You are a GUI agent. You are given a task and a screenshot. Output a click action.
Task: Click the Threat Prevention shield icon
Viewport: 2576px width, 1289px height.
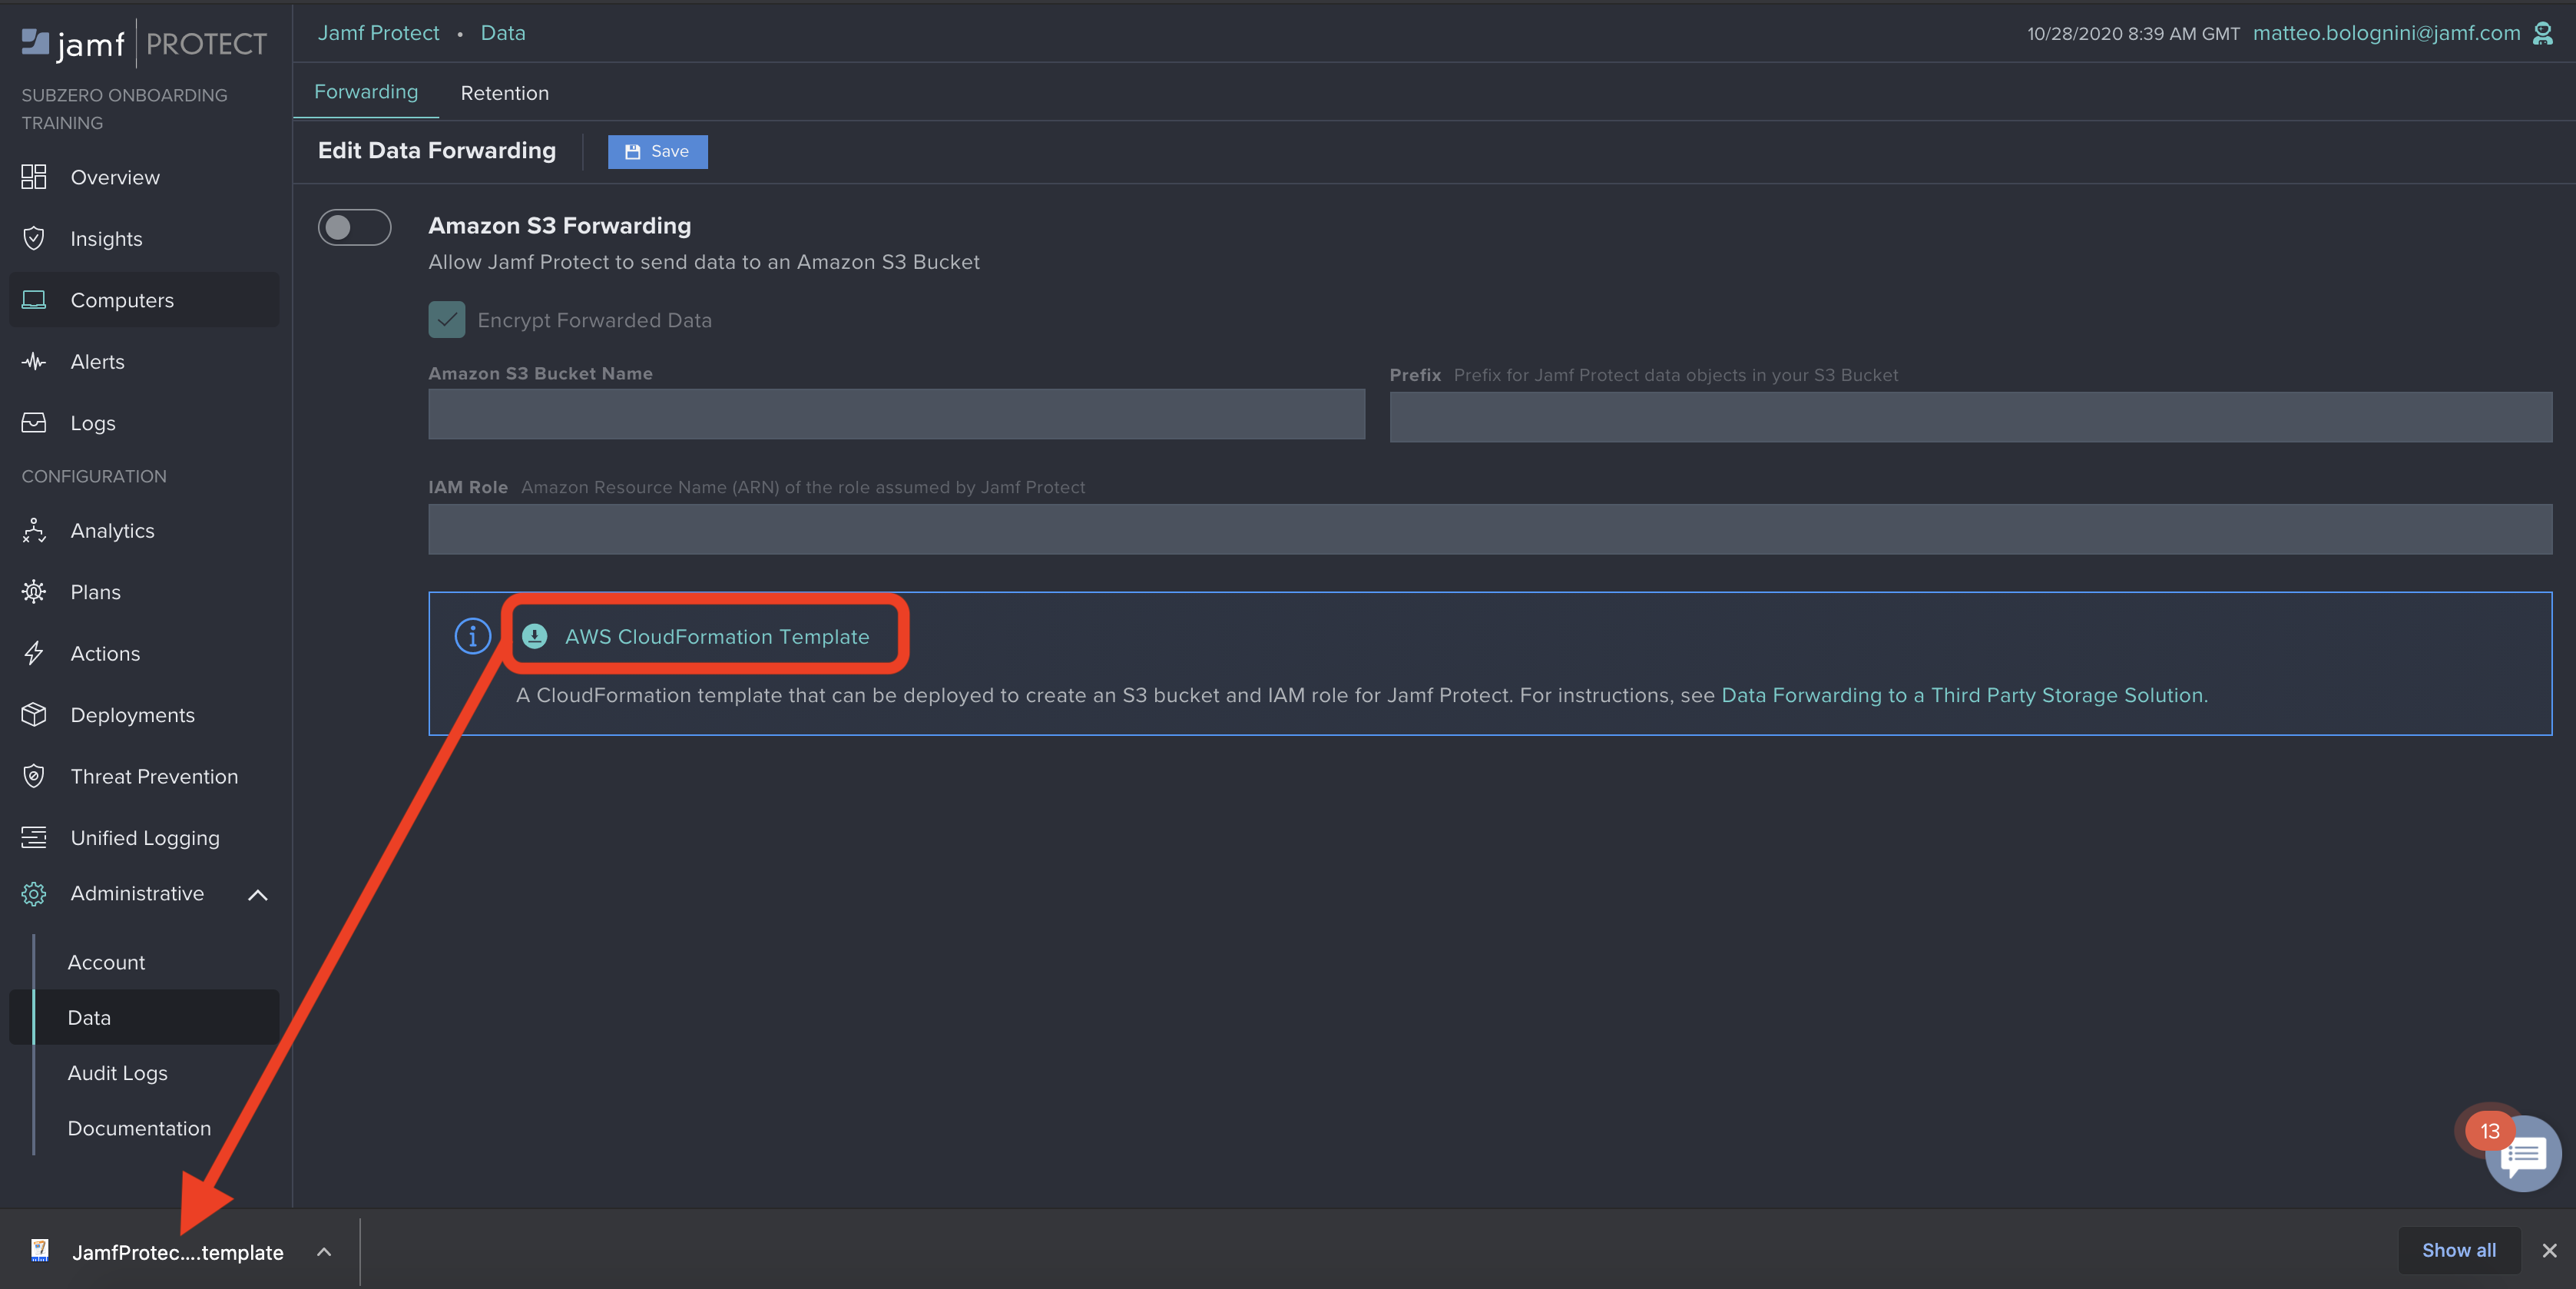point(34,776)
